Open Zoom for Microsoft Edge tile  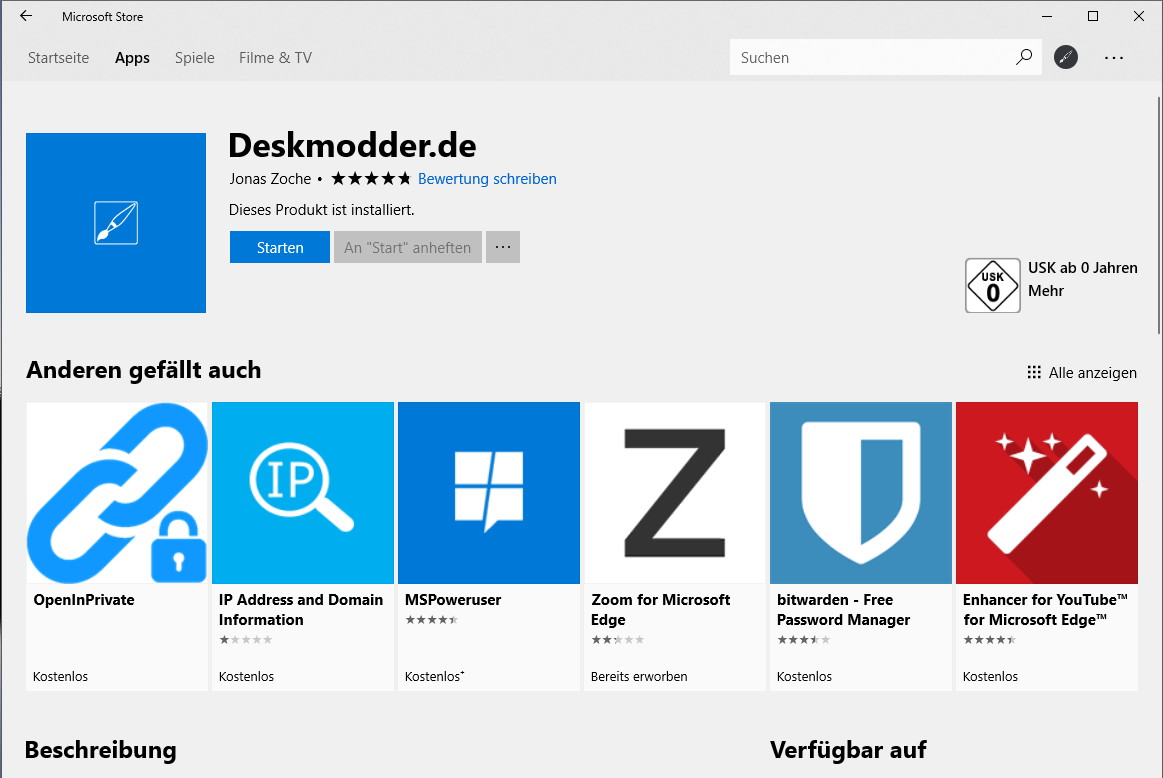tap(675, 547)
